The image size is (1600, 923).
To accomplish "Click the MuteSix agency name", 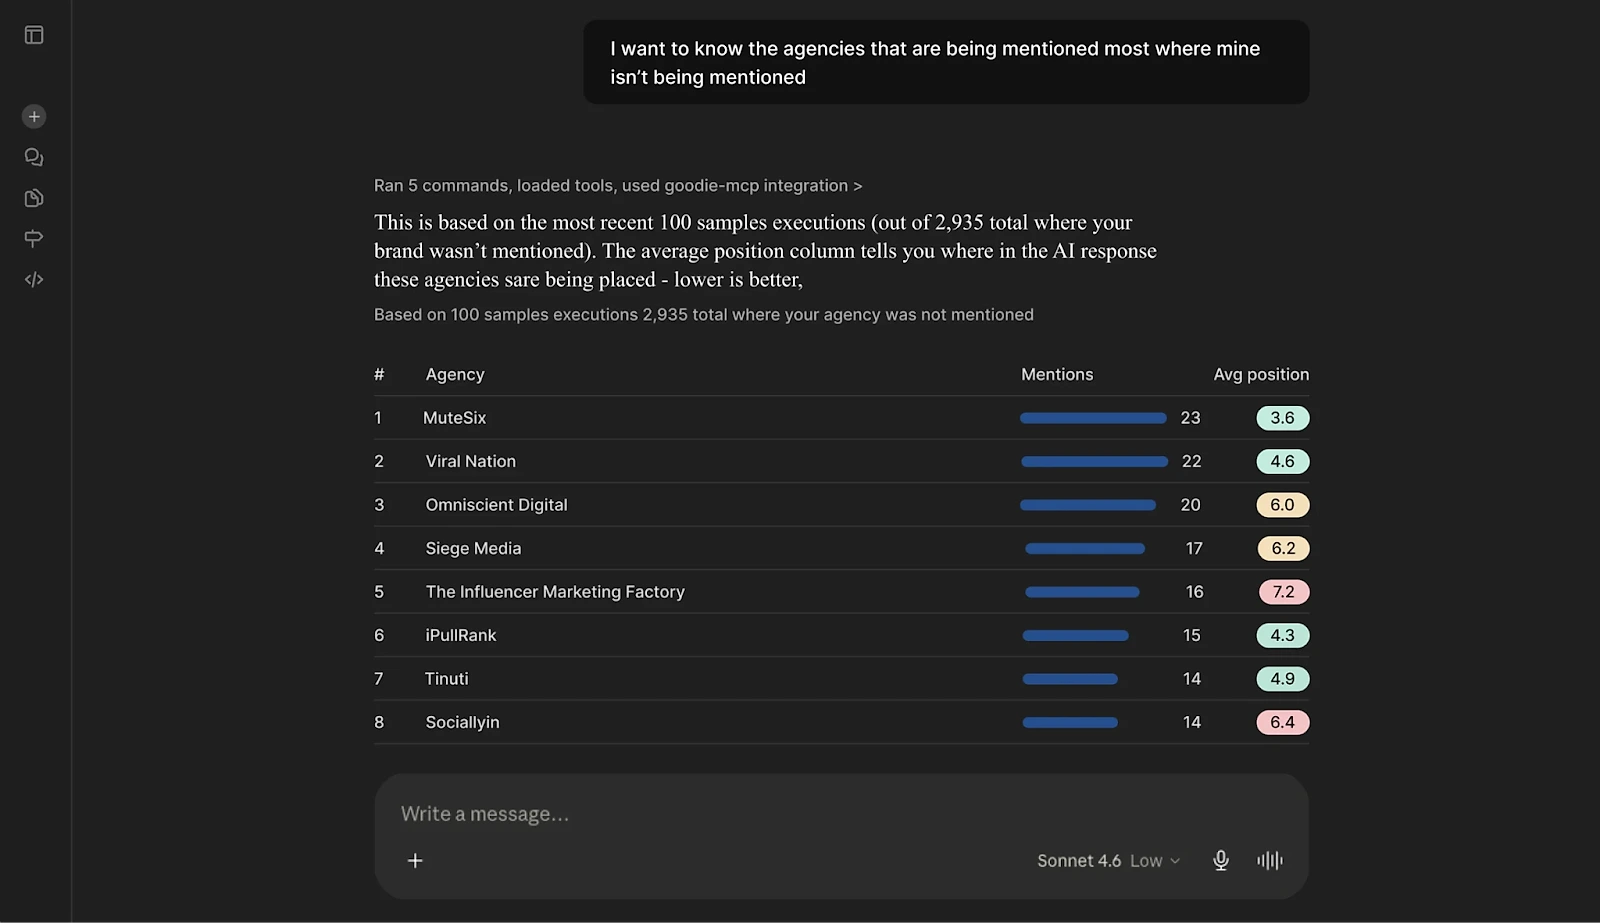I will [454, 418].
